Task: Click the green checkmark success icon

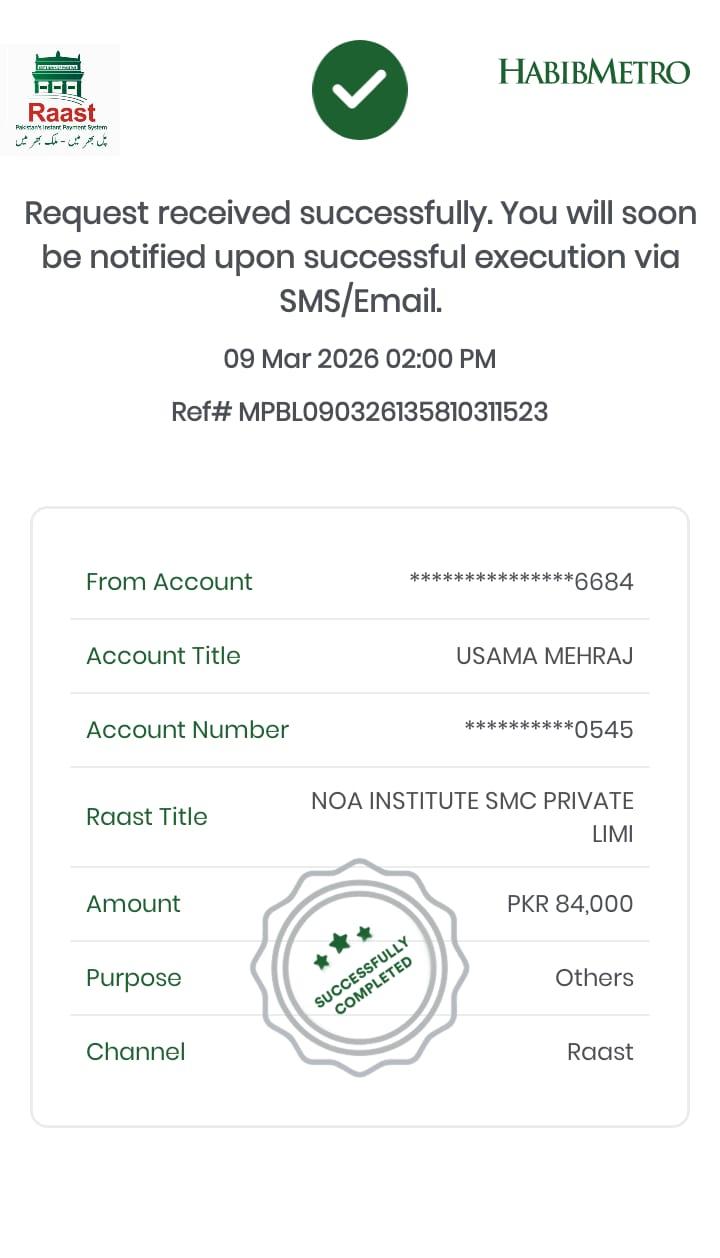Action: [360, 91]
